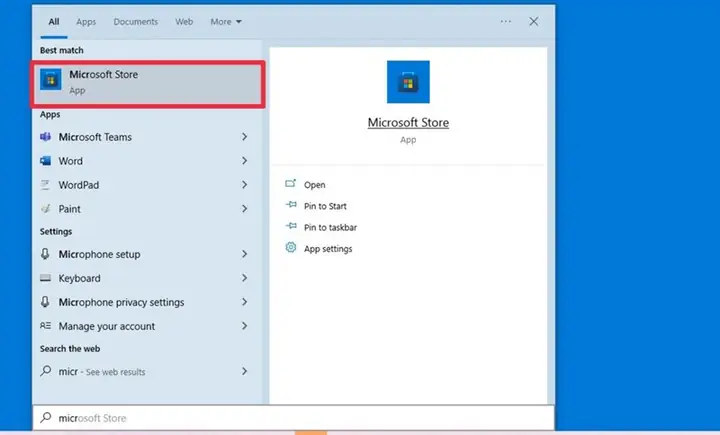
Task: Open App settings
Action: click(x=328, y=249)
